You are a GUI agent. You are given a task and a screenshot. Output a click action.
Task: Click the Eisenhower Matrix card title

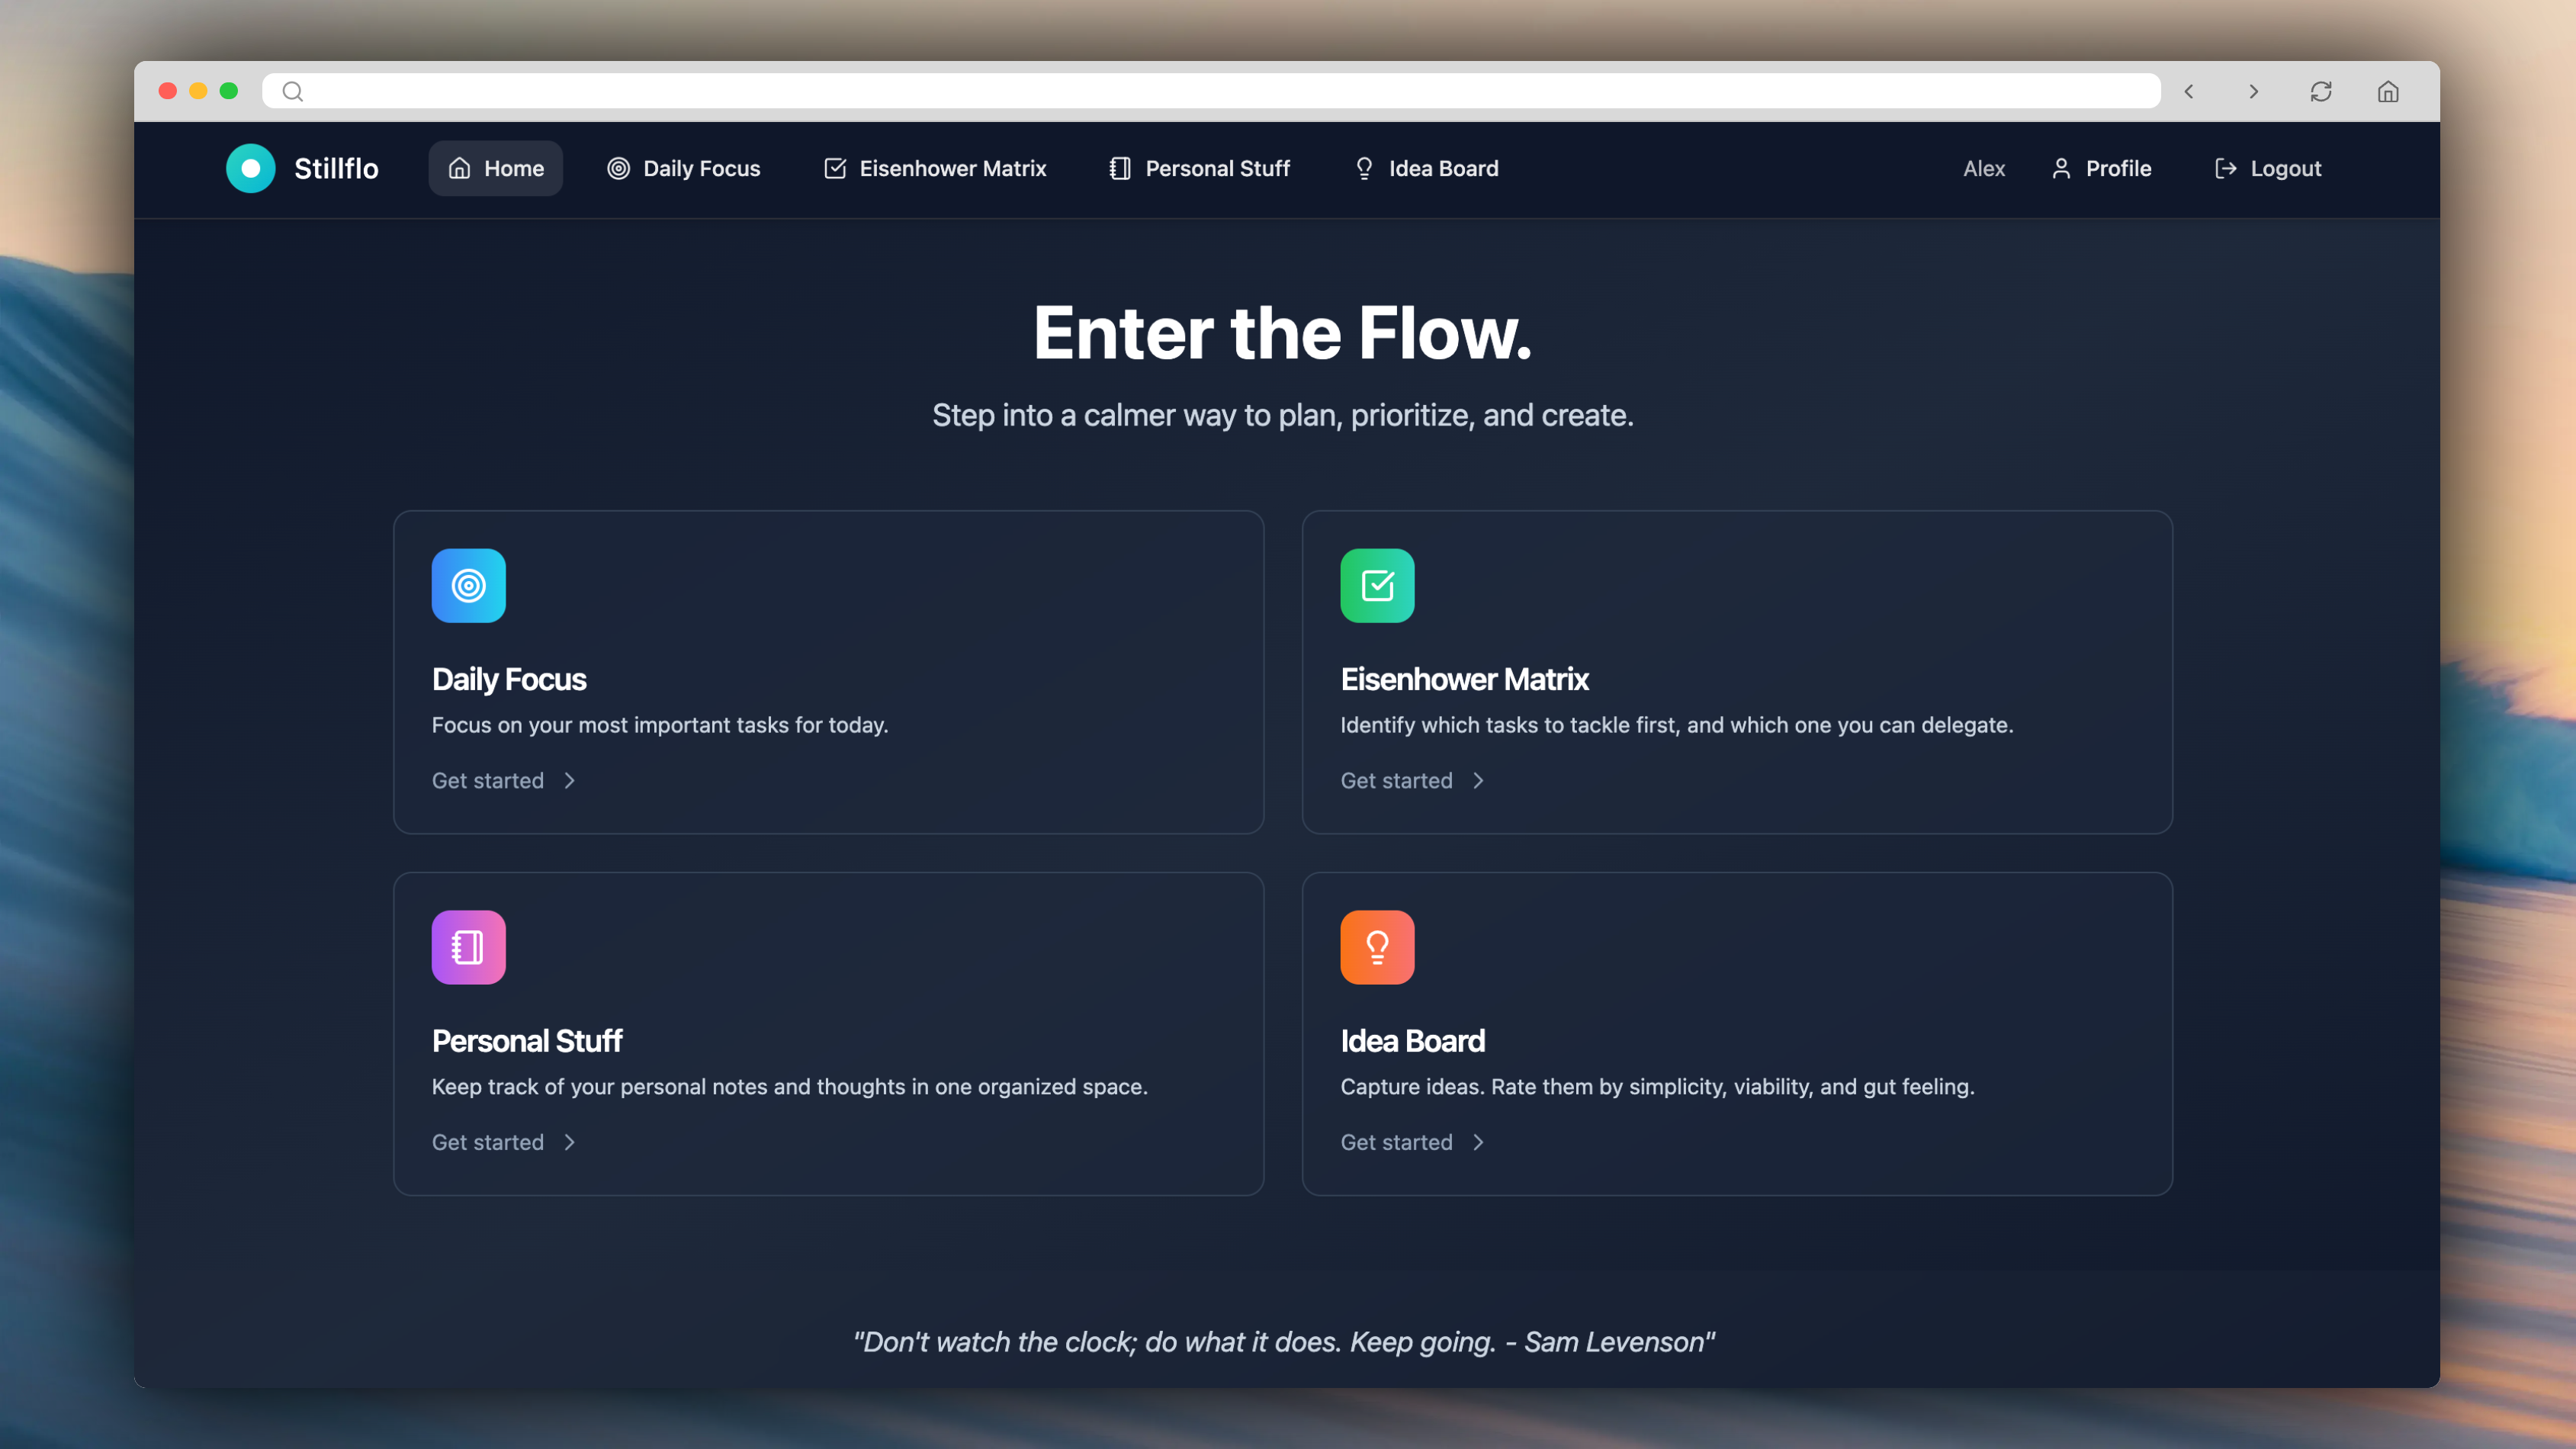[x=1464, y=679]
